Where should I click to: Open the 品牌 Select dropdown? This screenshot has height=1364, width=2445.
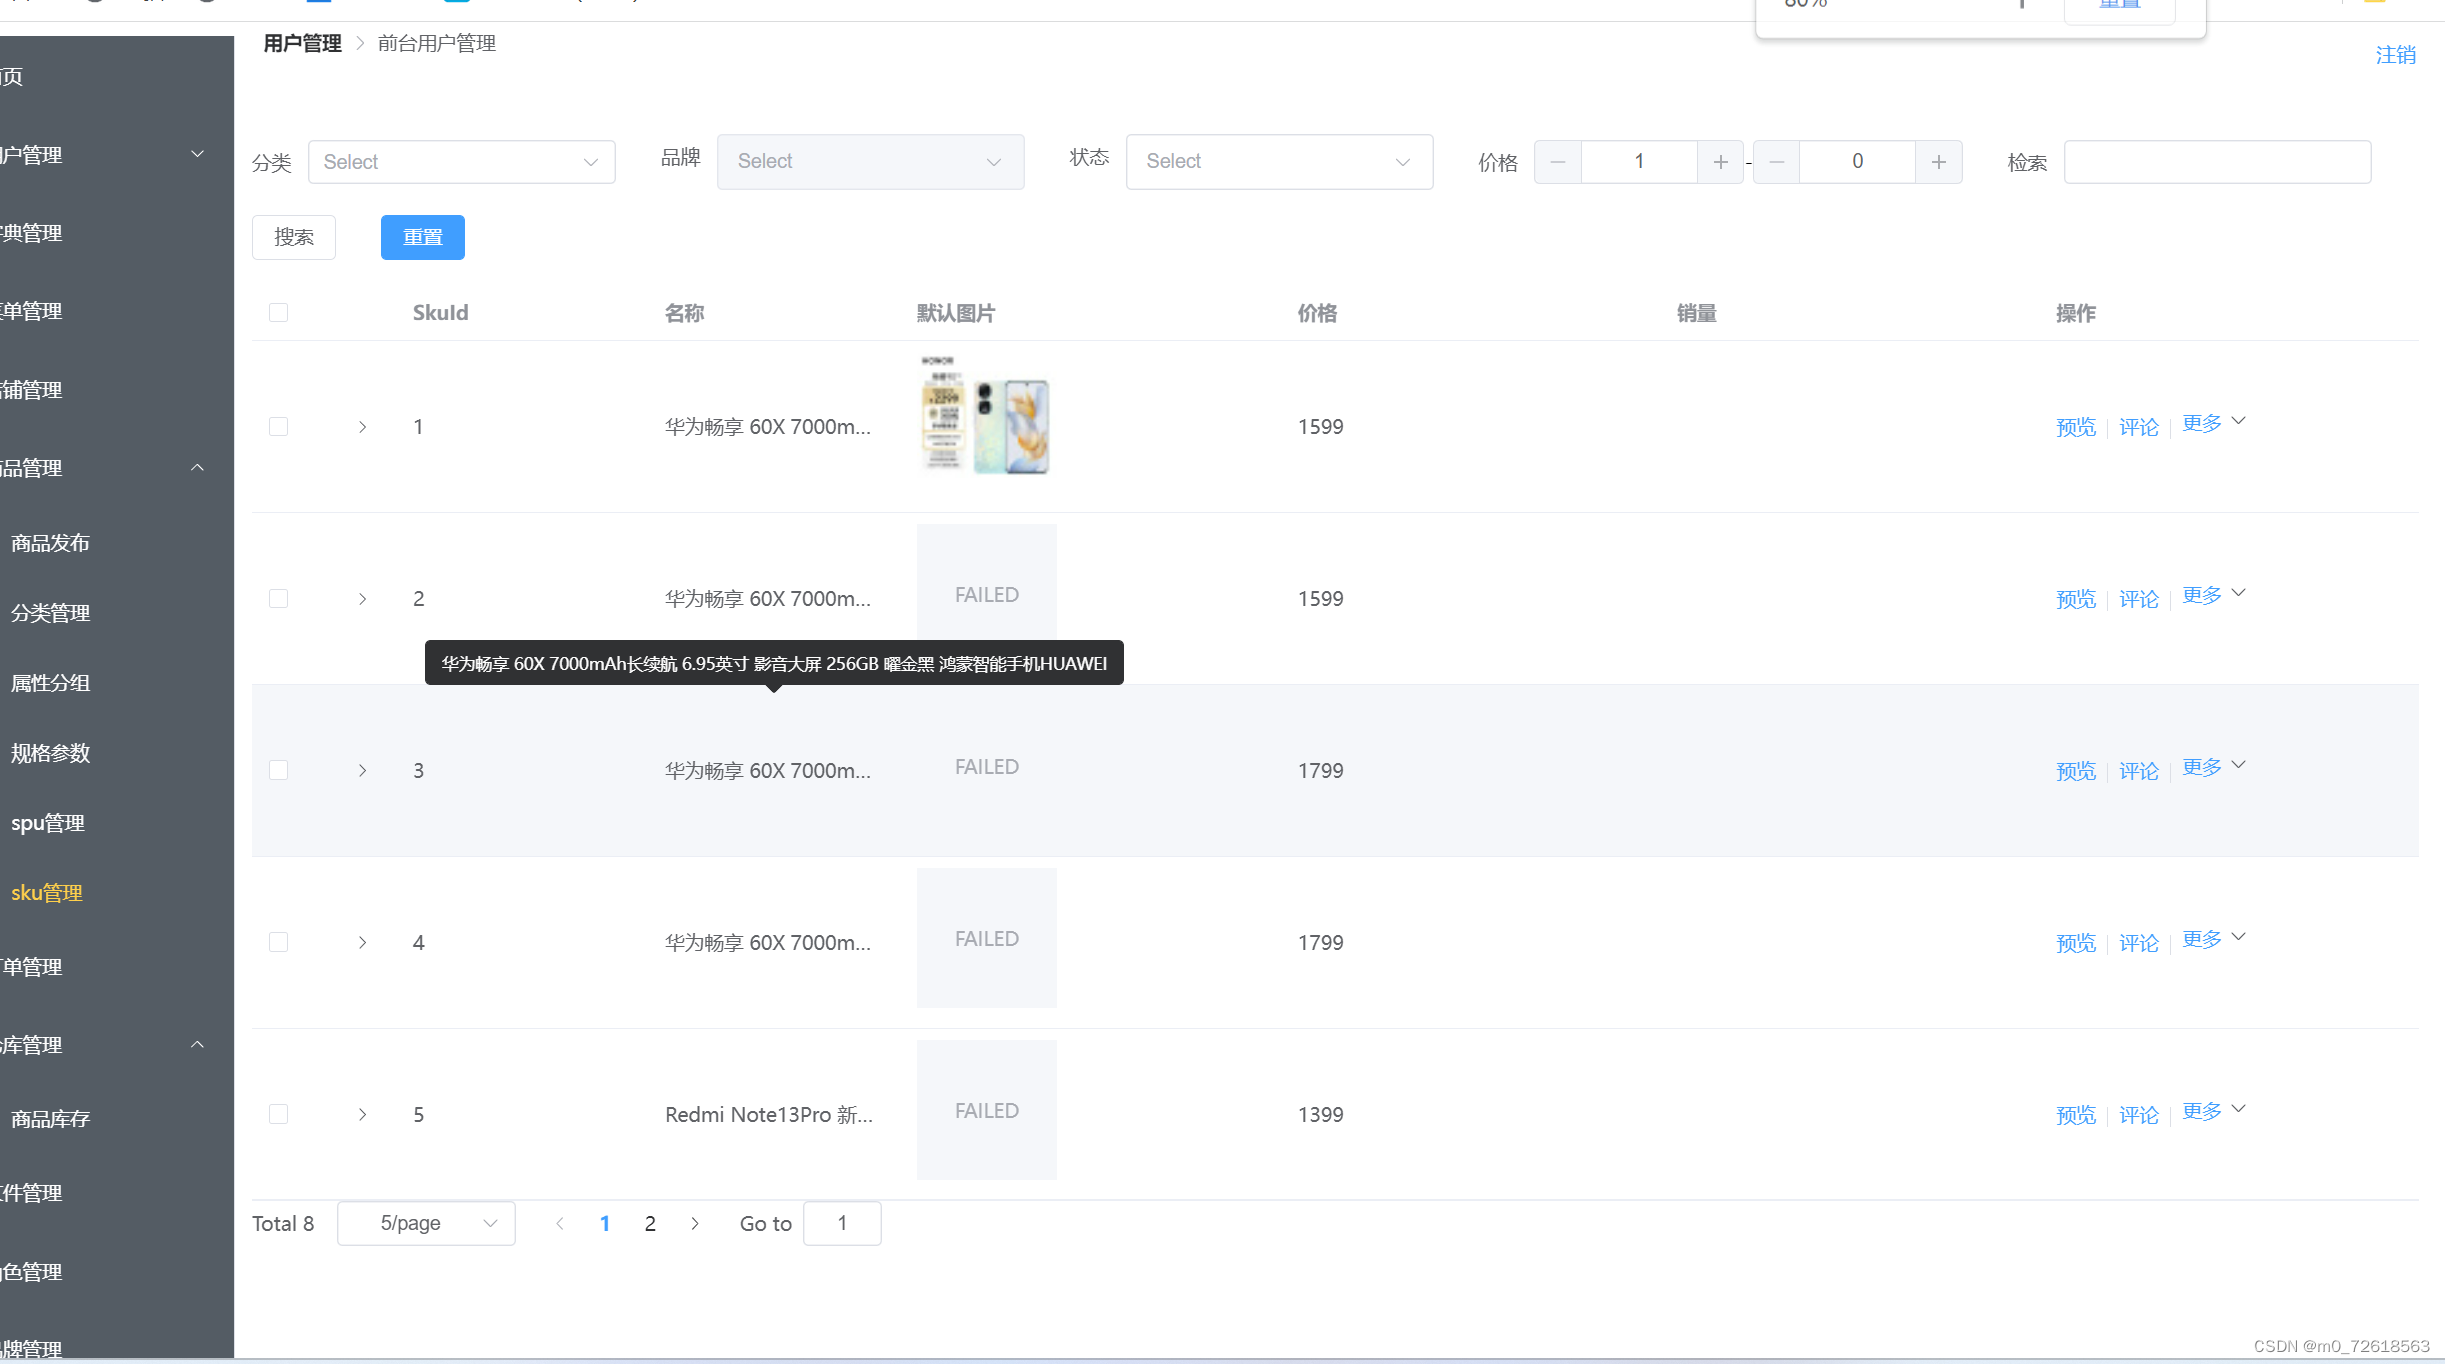[870, 160]
